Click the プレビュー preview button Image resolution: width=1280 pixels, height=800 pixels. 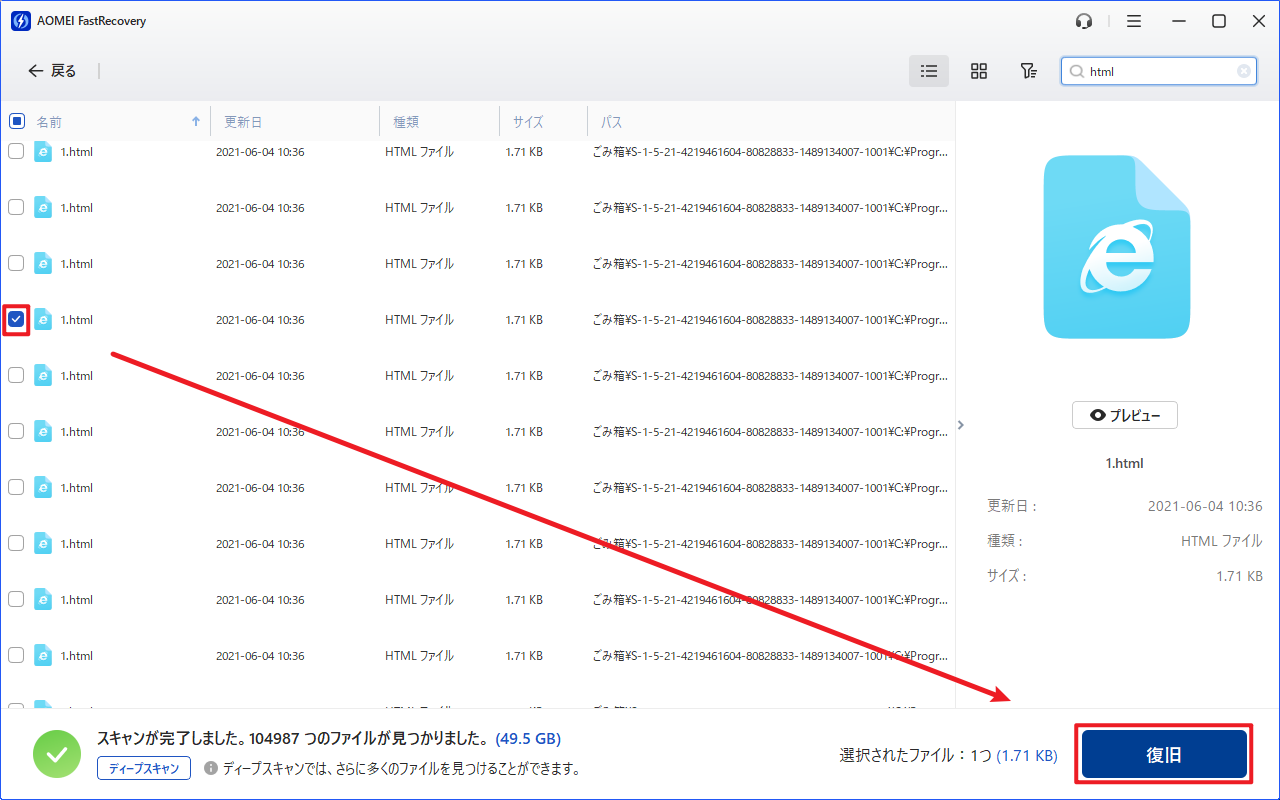(x=1125, y=415)
